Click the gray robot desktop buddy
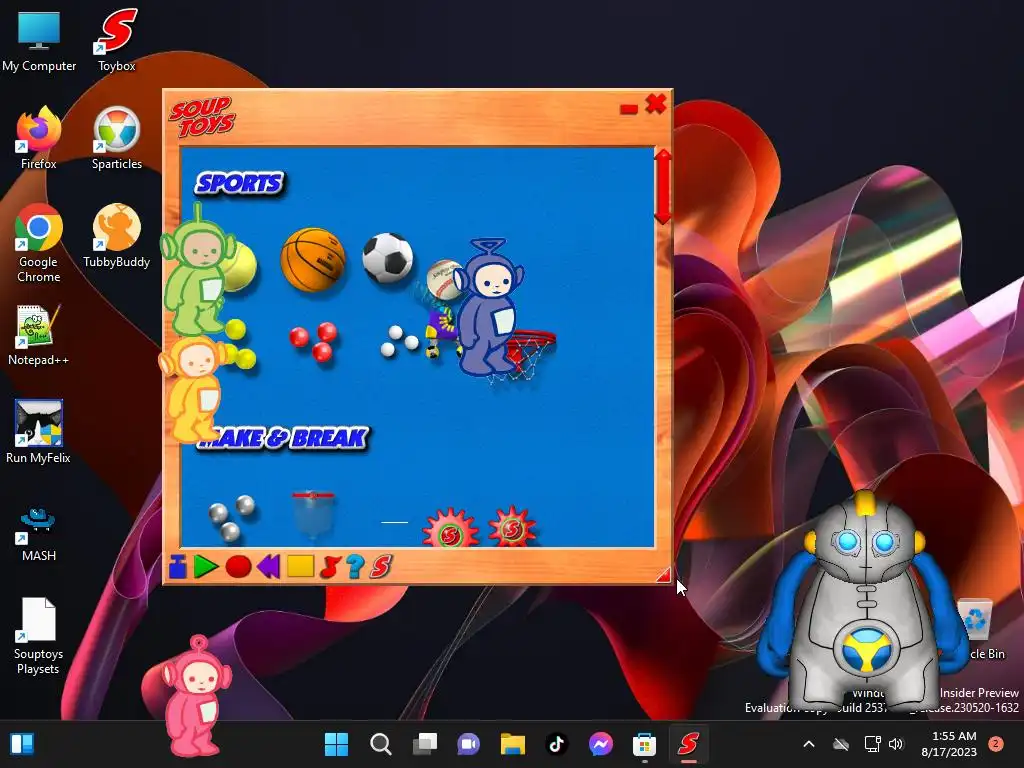1024x768 pixels. click(863, 602)
